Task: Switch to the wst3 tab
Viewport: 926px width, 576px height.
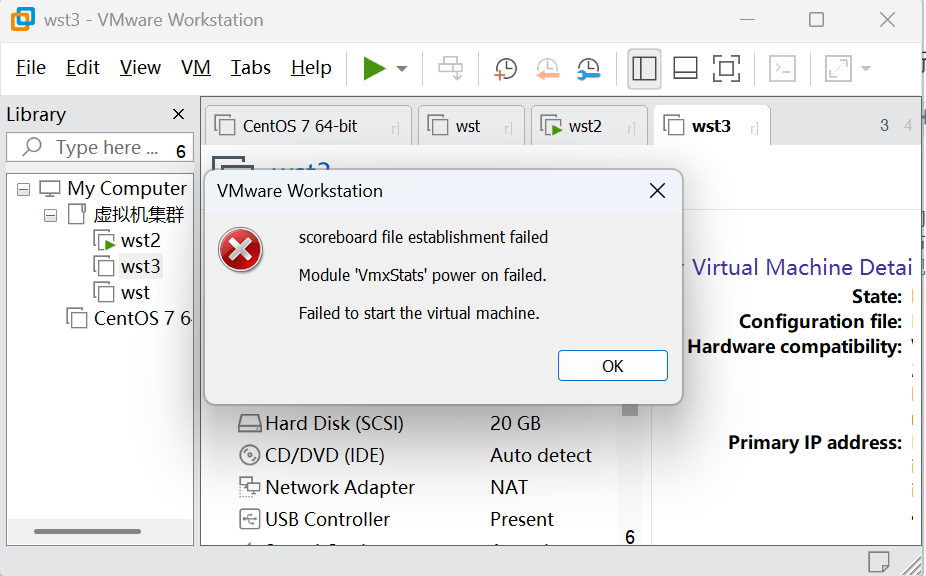Action: pos(712,126)
